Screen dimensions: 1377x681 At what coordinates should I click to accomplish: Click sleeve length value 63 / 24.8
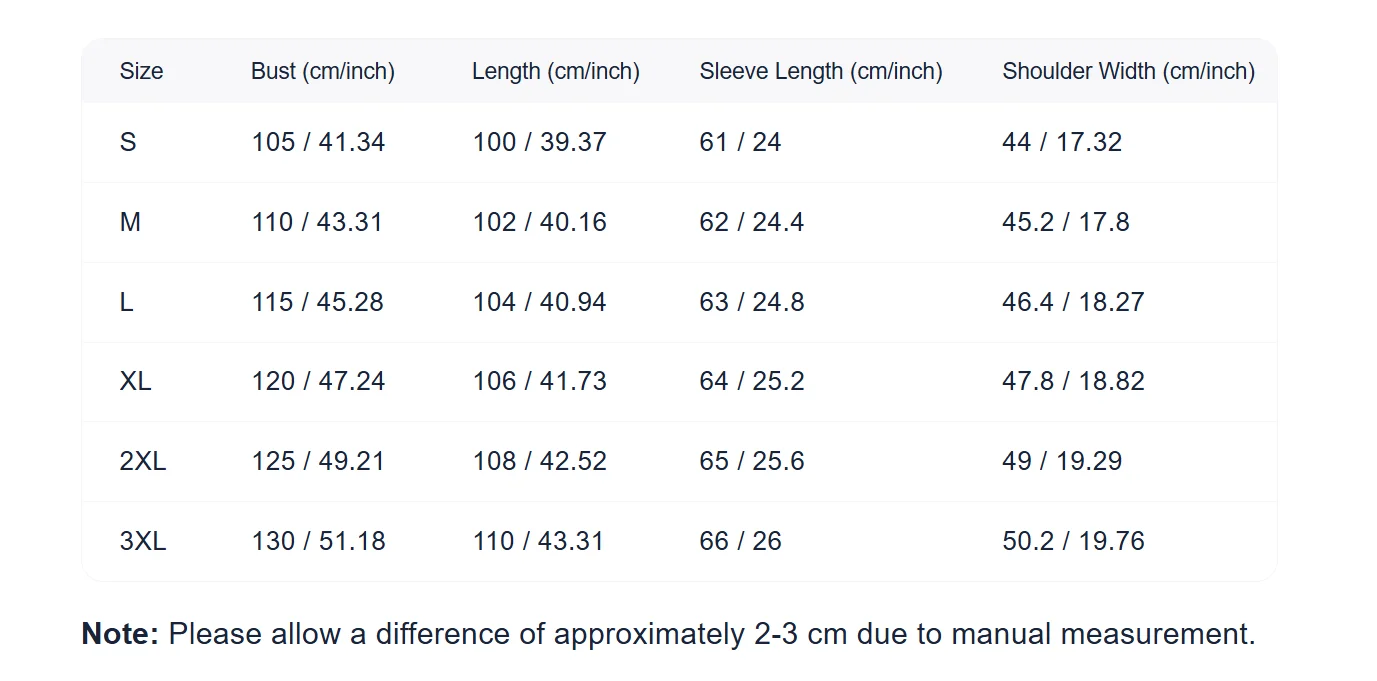pos(752,302)
